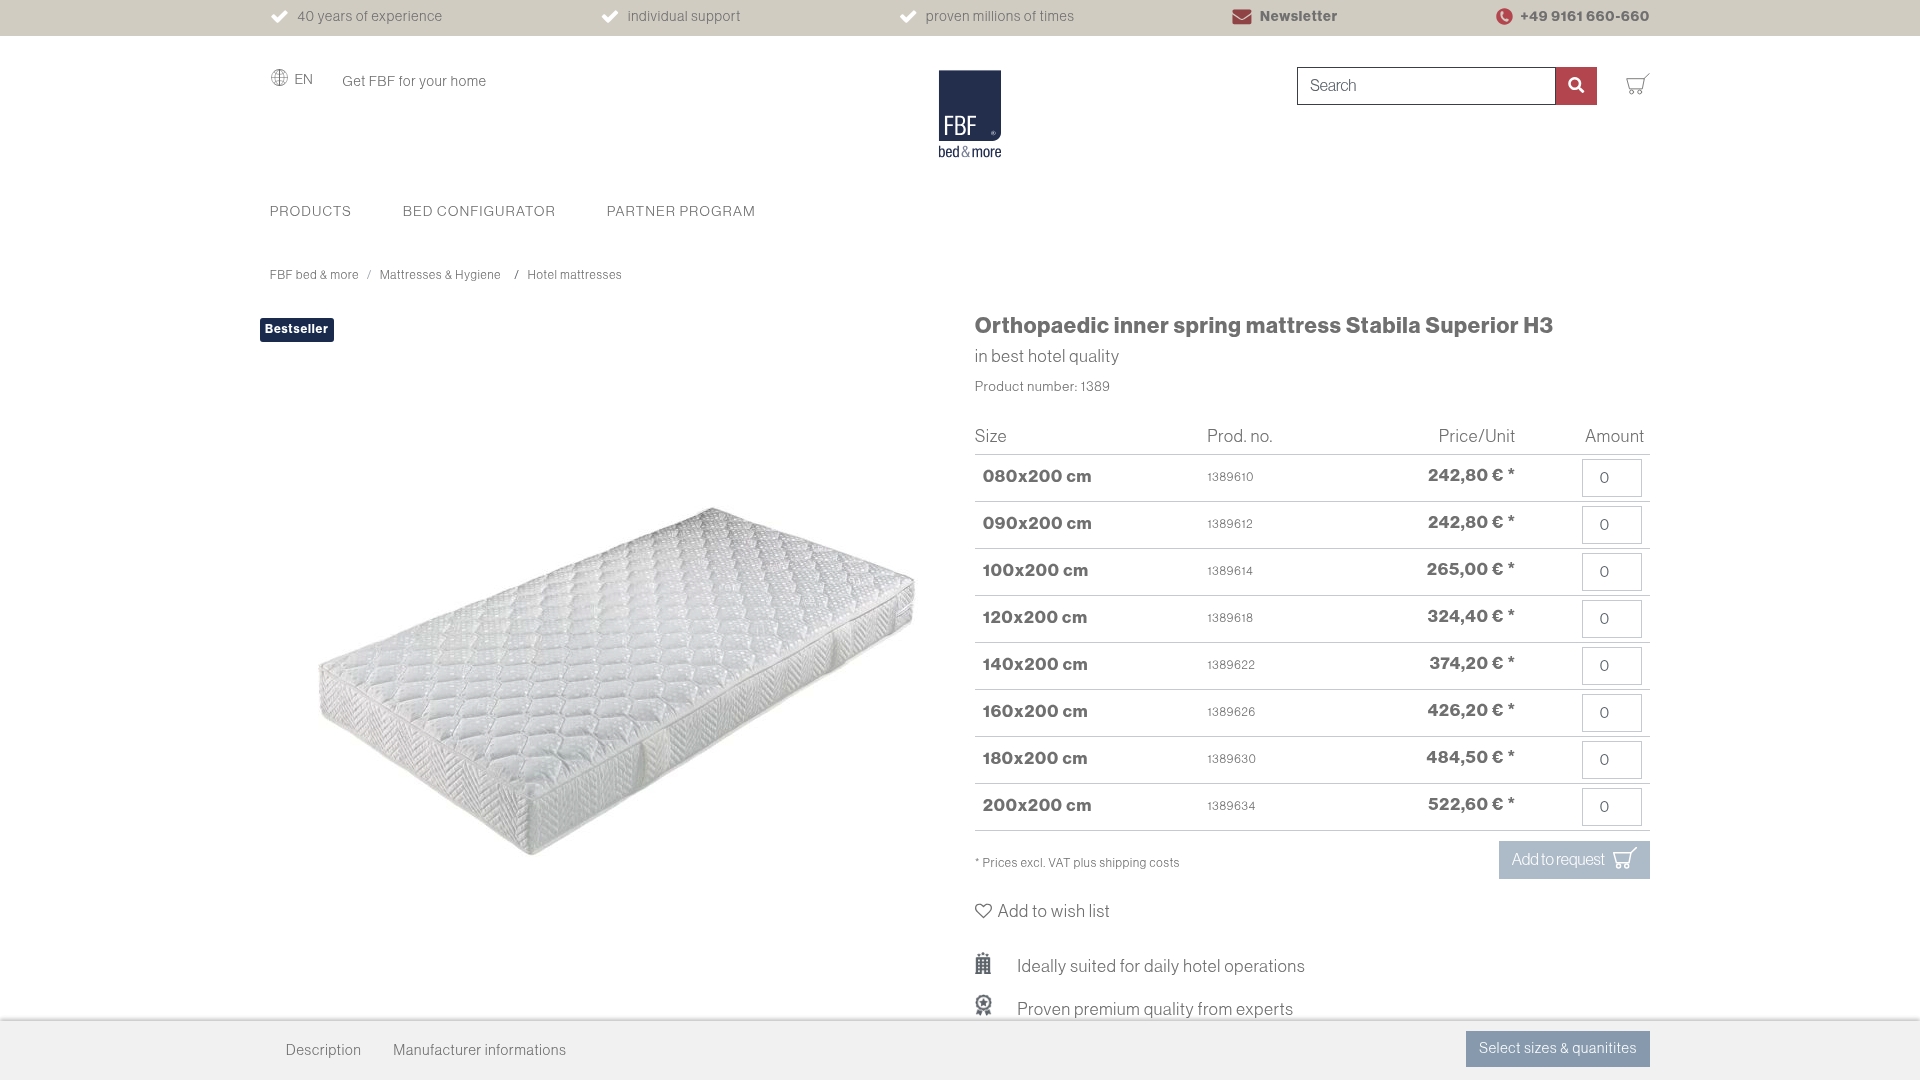The width and height of the screenshot is (1920, 1080).
Task: Click the phone icon in top bar
Action: coord(1504,17)
